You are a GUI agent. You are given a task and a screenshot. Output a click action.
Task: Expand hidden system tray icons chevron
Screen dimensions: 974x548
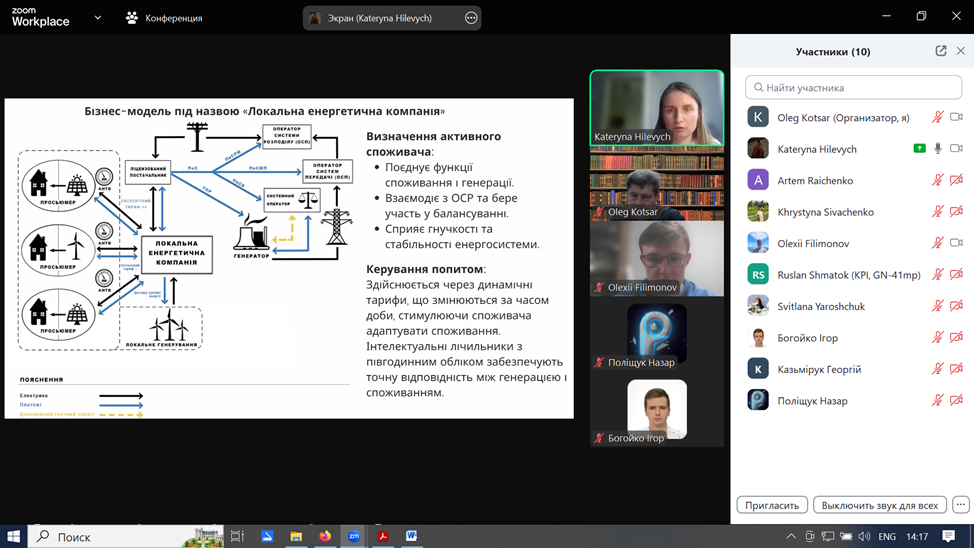(x=791, y=536)
